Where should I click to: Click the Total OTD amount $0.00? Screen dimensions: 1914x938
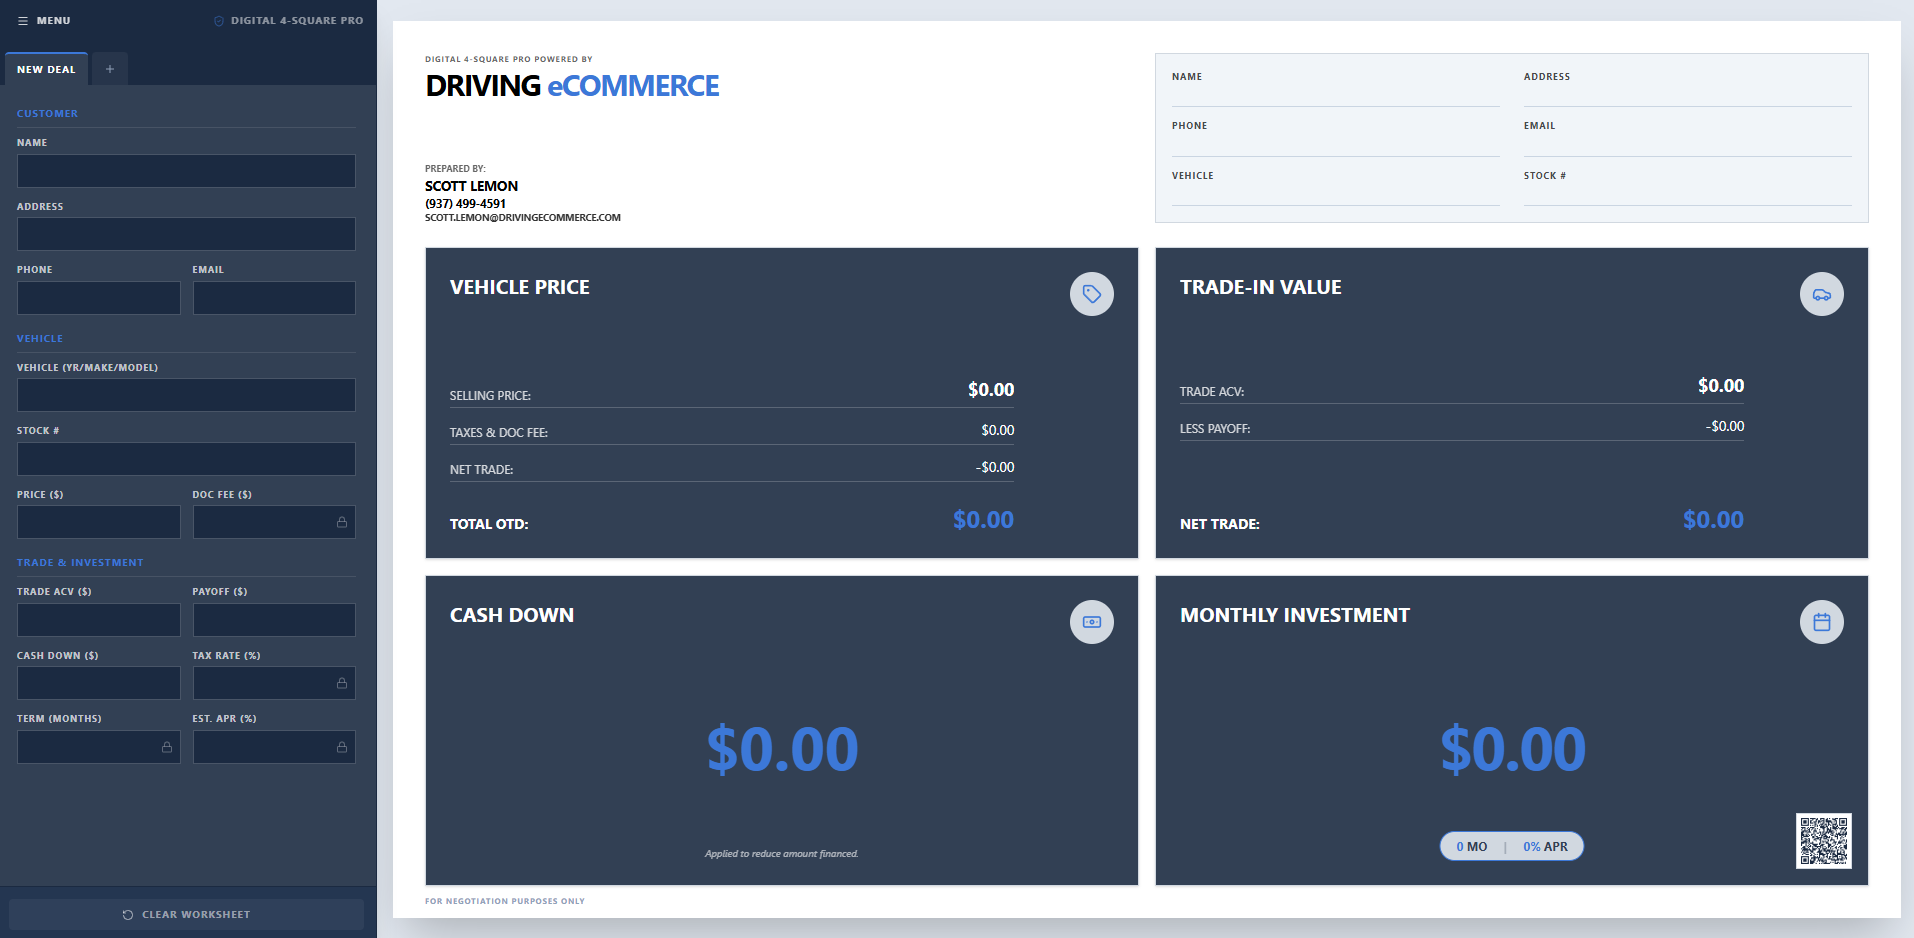(983, 520)
